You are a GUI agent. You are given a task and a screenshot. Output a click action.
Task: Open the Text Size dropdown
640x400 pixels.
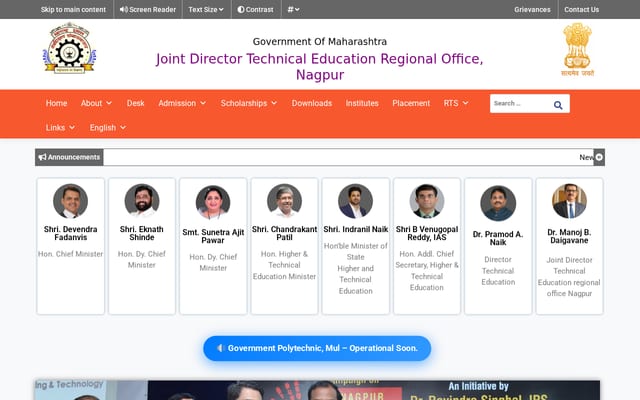click(x=206, y=9)
